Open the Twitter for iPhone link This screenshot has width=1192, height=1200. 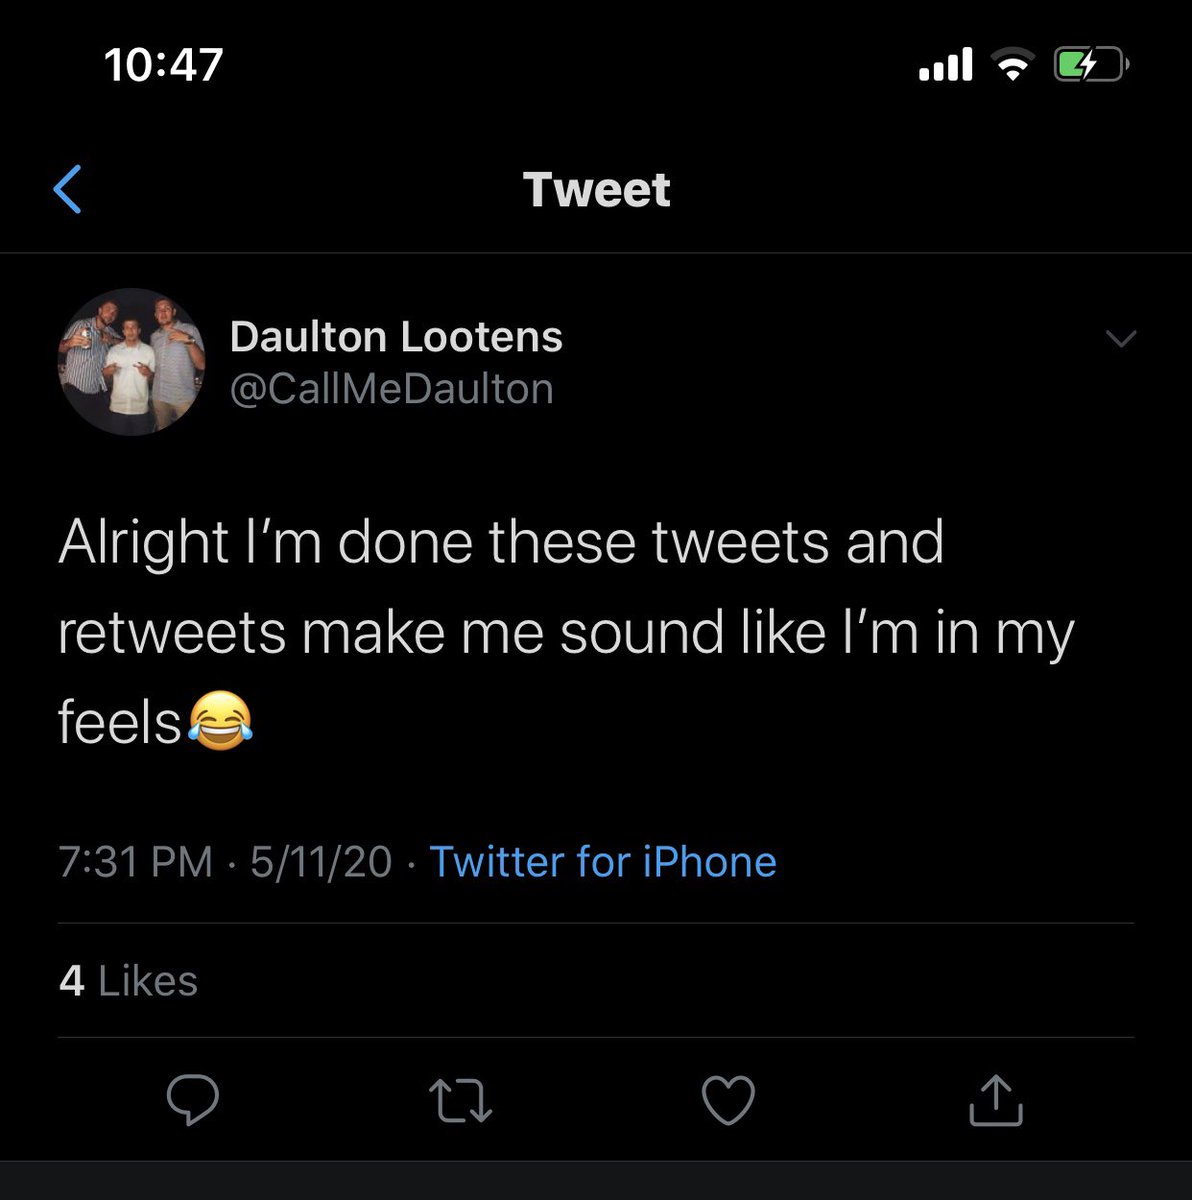(x=603, y=862)
